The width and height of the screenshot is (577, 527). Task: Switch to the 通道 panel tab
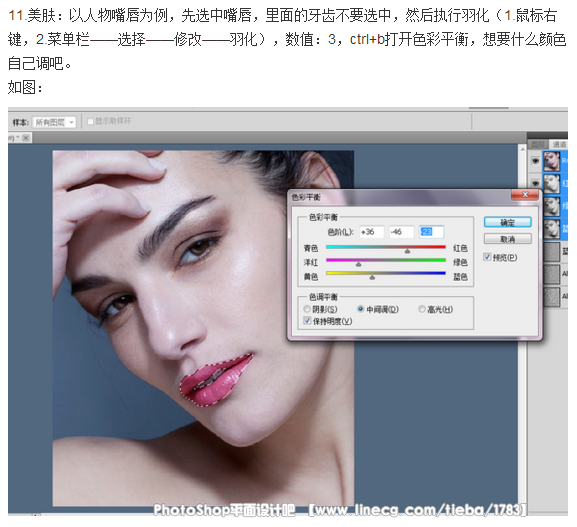click(559, 145)
